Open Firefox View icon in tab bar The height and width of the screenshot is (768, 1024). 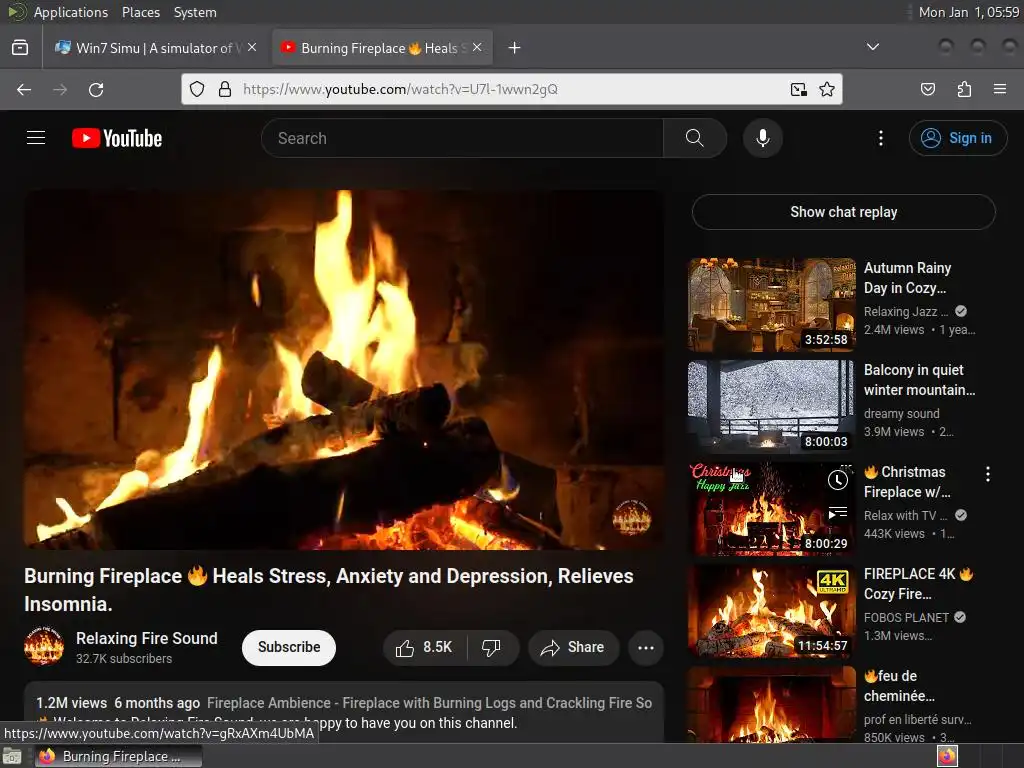(20, 48)
